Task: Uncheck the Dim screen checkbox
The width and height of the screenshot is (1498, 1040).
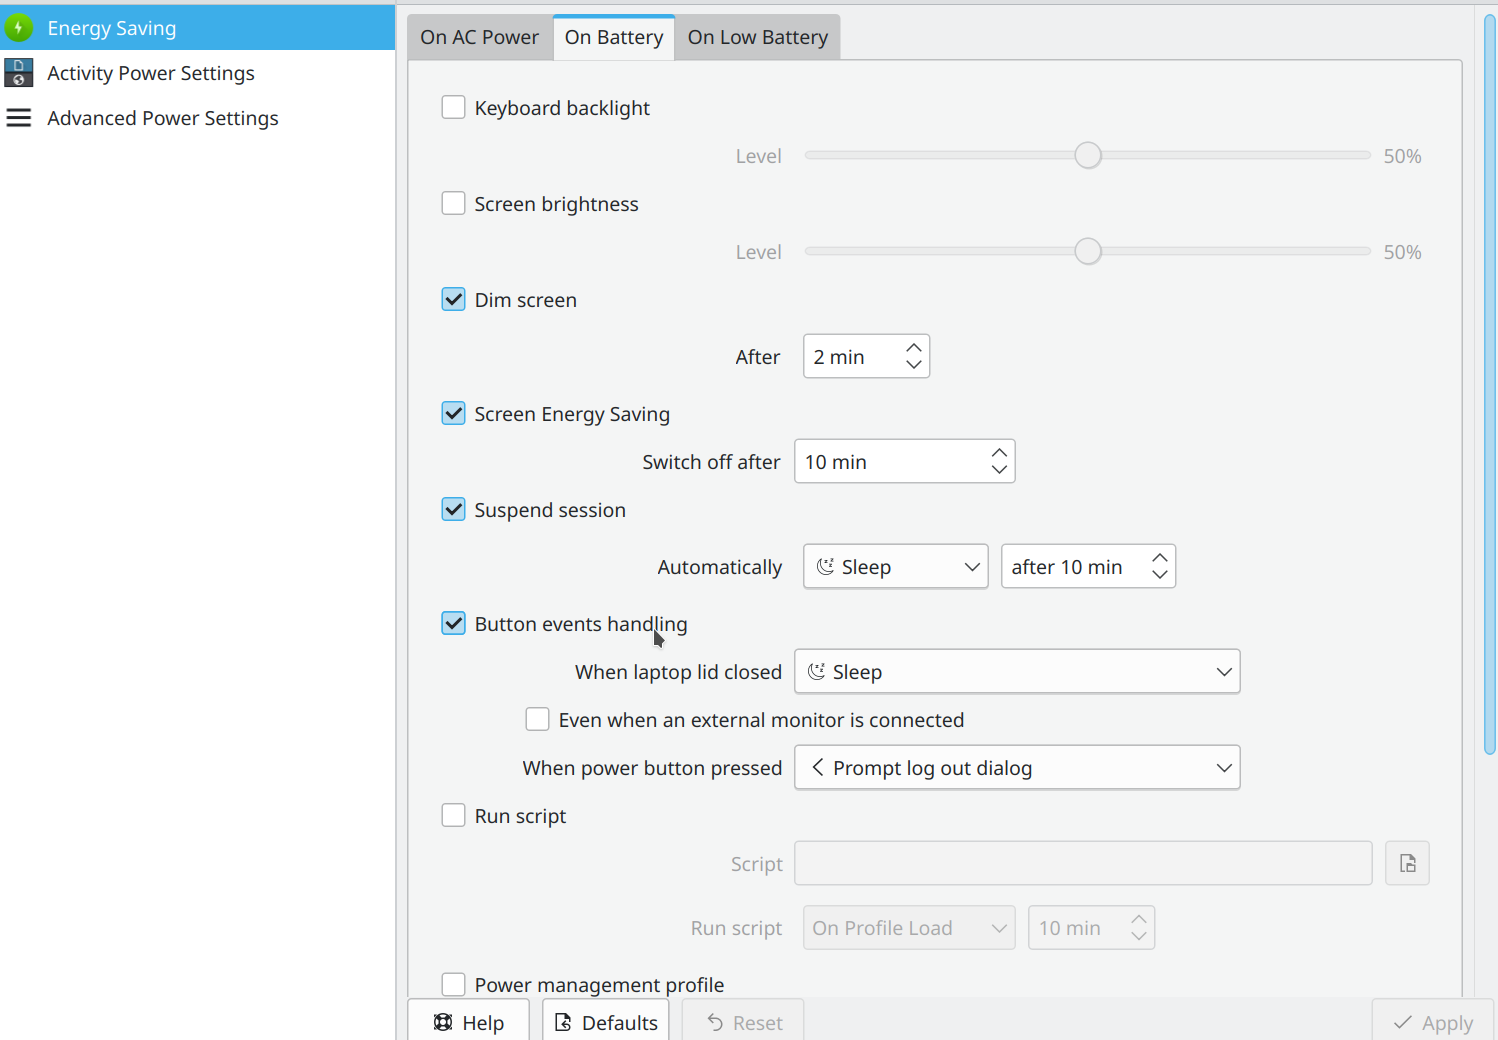Action: pyautogui.click(x=453, y=299)
